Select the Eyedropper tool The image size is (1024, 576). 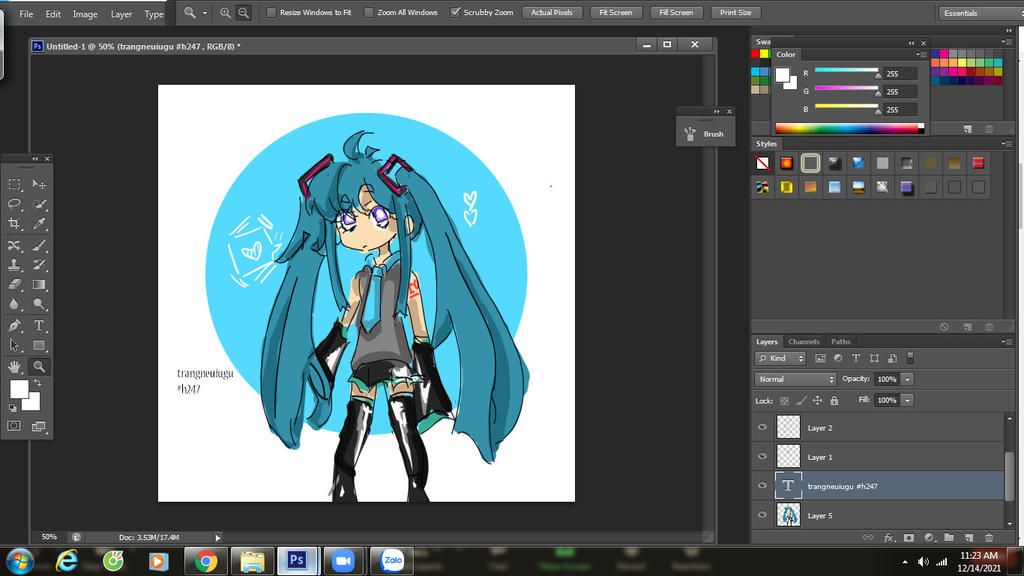pyautogui.click(x=39, y=224)
